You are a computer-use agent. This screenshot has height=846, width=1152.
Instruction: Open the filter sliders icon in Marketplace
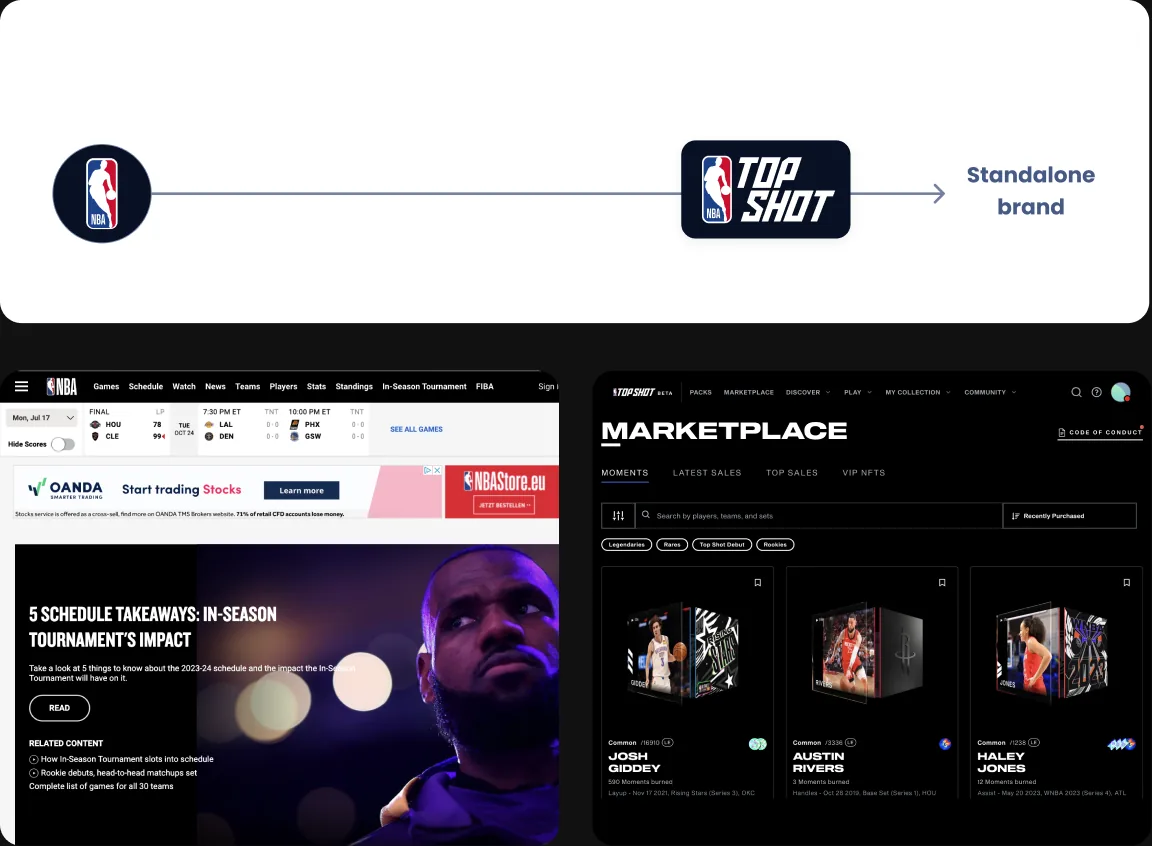618,516
